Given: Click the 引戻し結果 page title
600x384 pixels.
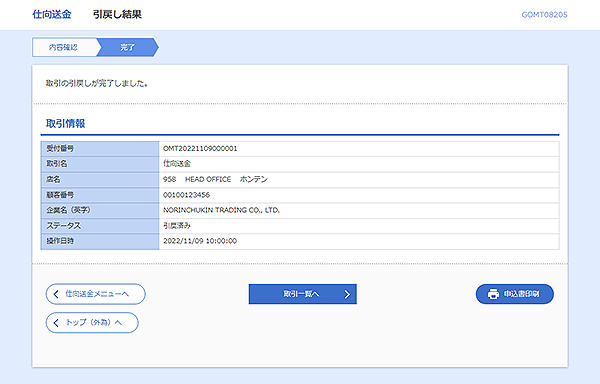Looking at the screenshot, I should coord(117,15).
